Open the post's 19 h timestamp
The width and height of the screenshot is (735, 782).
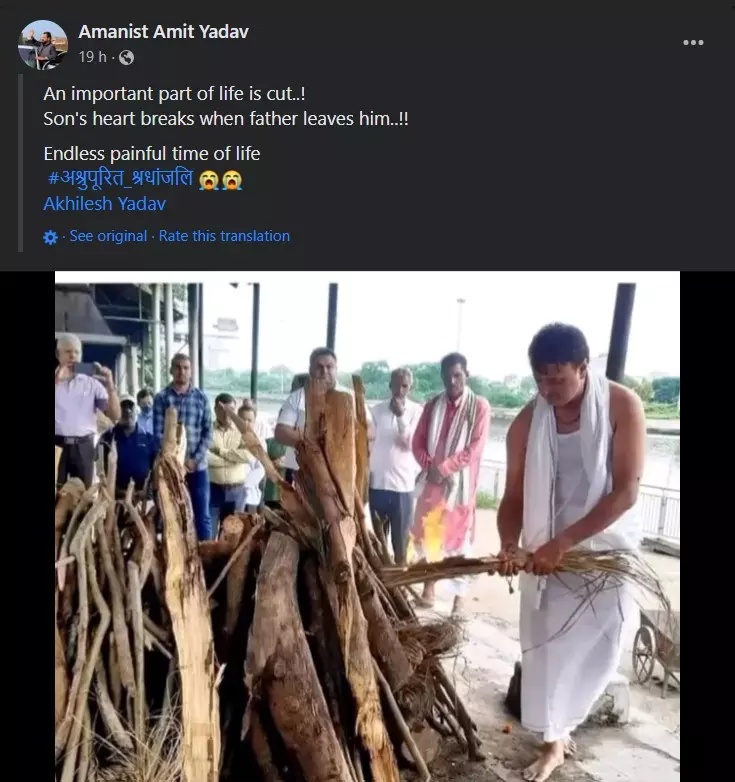pyautogui.click(x=92, y=57)
